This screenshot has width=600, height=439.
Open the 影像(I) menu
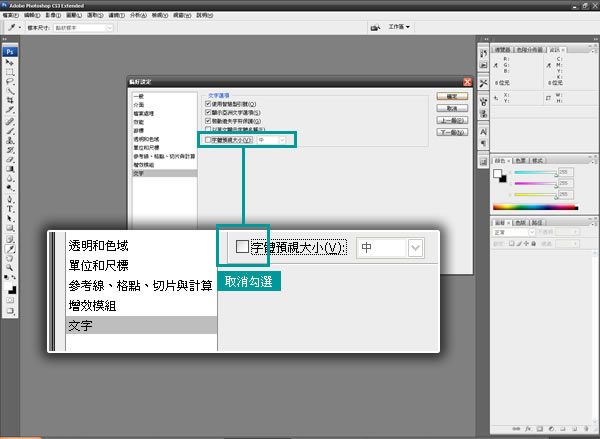[x=53, y=15]
